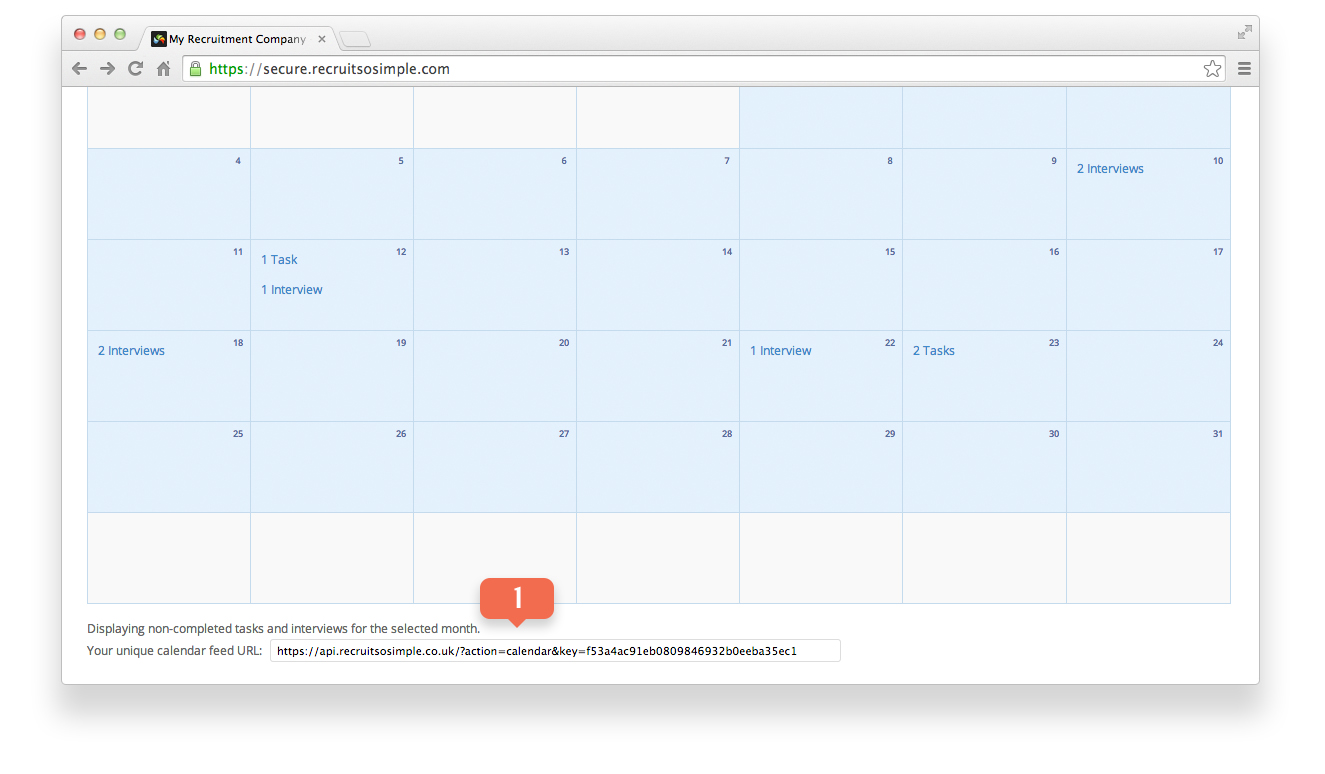Minimize the window with yellow button
The width and height of the screenshot is (1325, 774).
100,34
